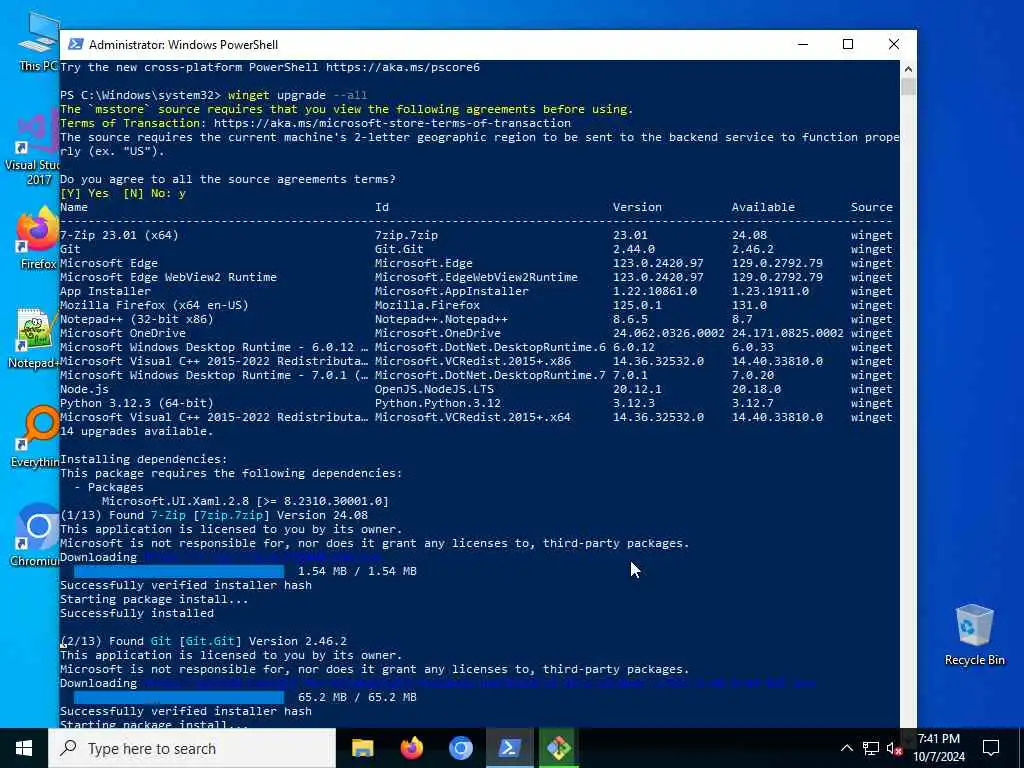Click the Git download URL after 'Downloading'

479,683
